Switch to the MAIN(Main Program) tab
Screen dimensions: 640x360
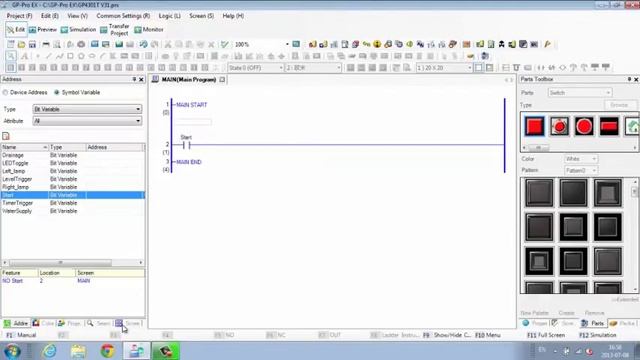pos(189,80)
